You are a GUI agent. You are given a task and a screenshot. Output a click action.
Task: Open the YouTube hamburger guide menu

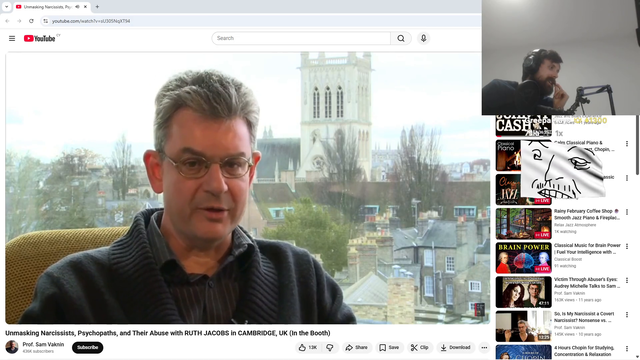tap(12, 38)
